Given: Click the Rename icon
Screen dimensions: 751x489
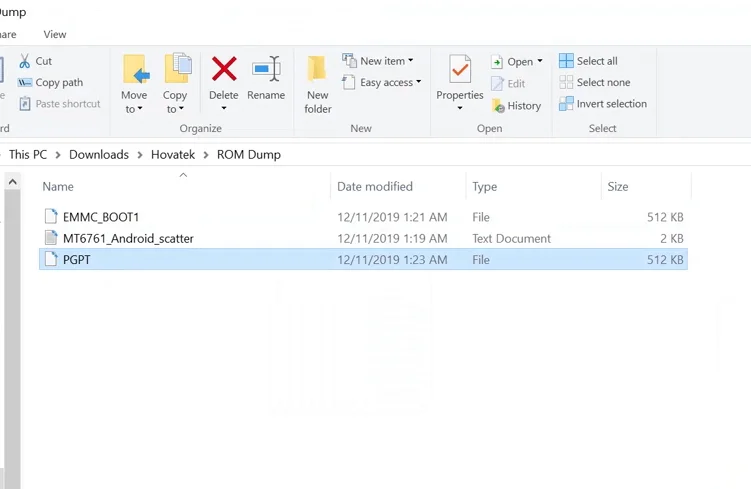Looking at the screenshot, I should (266, 68).
